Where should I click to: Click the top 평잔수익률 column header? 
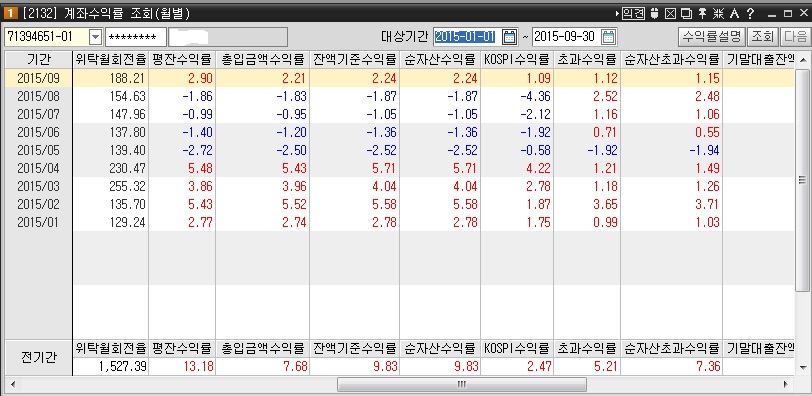[182, 60]
